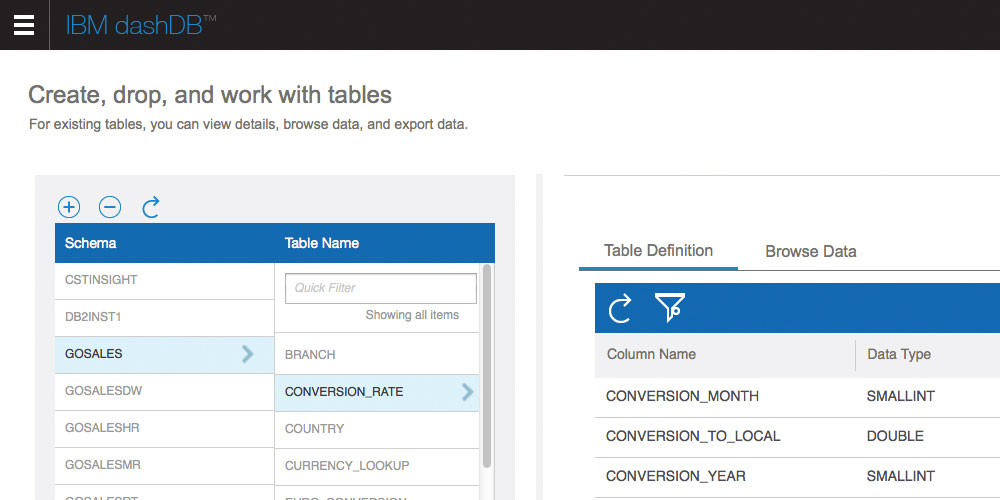Select the GOSALESDW schema
This screenshot has width=1000, height=500.
[x=165, y=392]
